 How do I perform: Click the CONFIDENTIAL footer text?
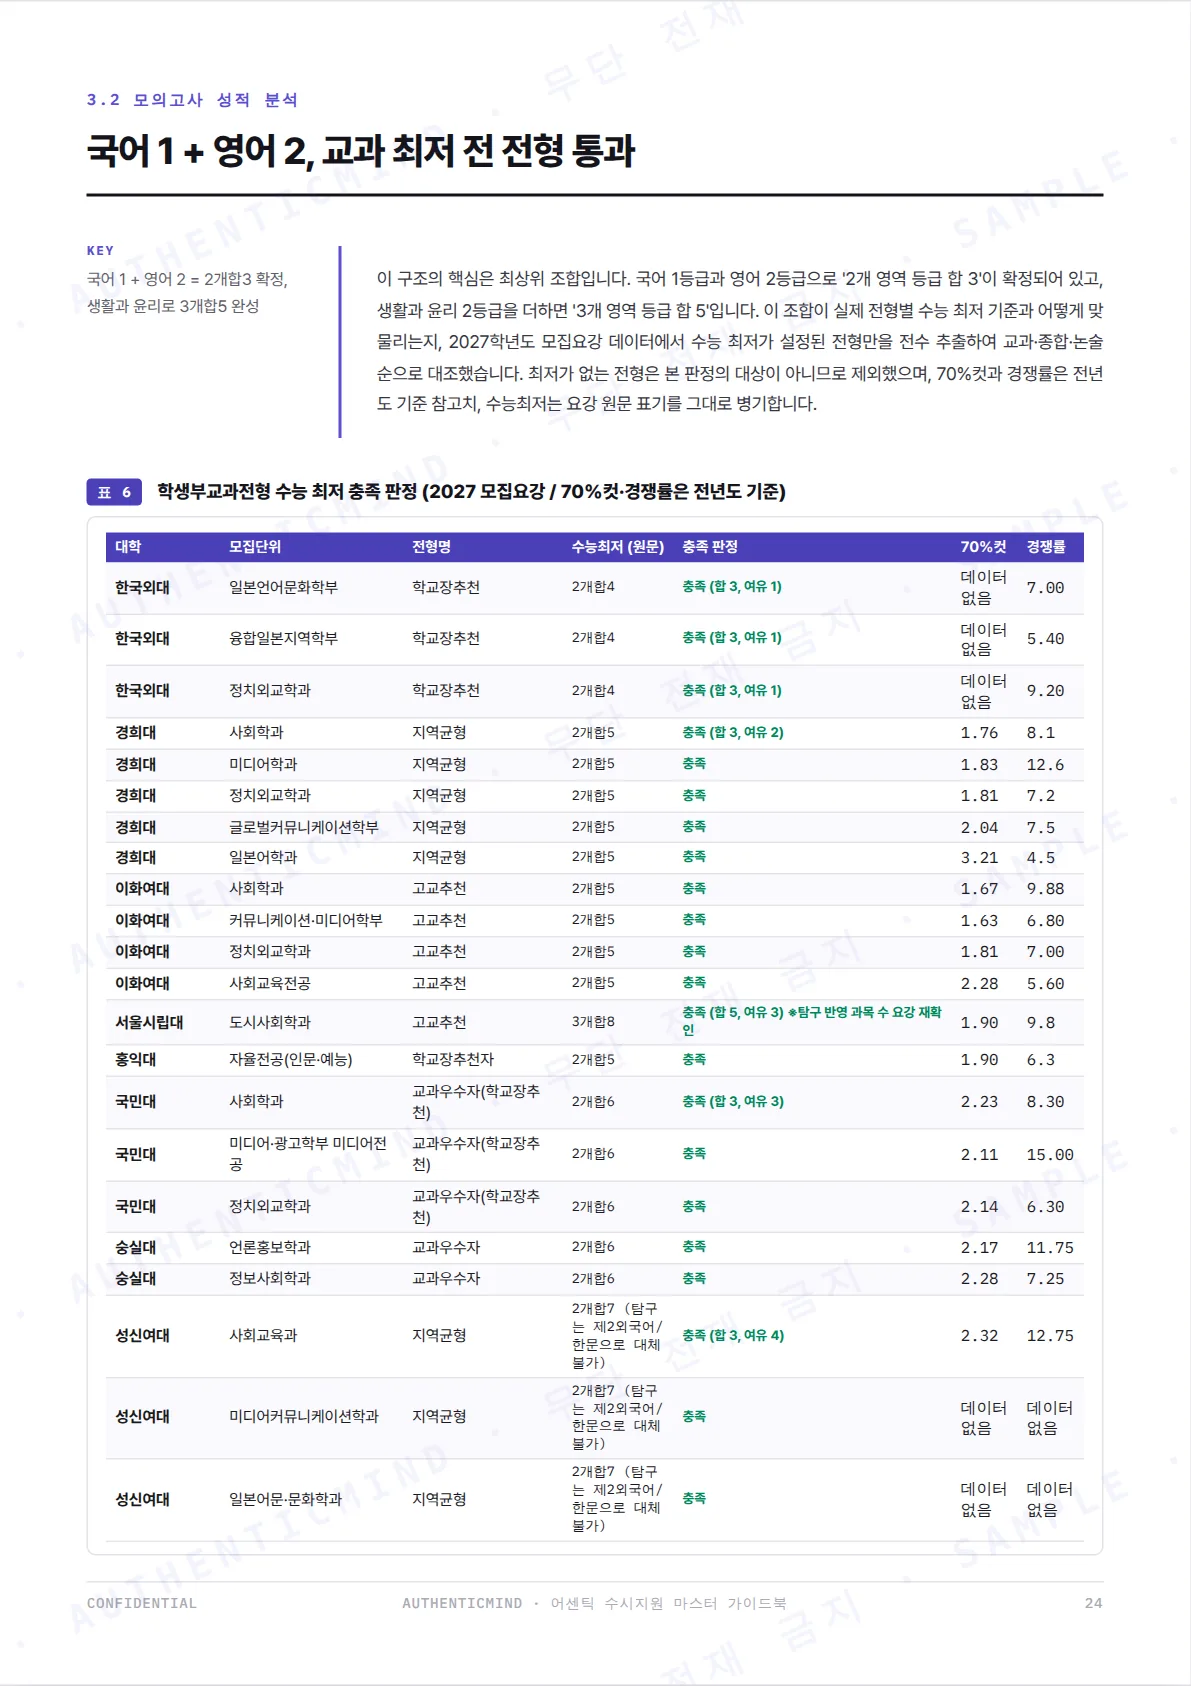[142, 1603]
